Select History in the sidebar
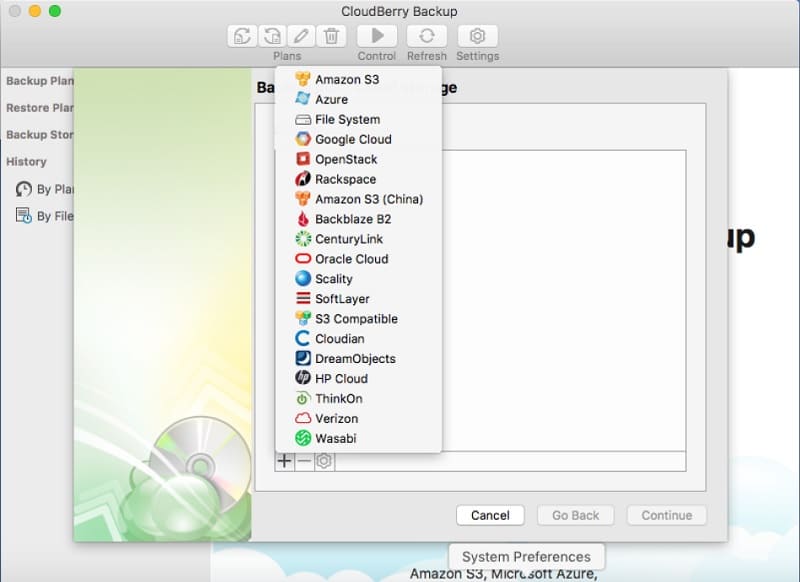Image resolution: width=800 pixels, height=582 pixels. (x=26, y=162)
